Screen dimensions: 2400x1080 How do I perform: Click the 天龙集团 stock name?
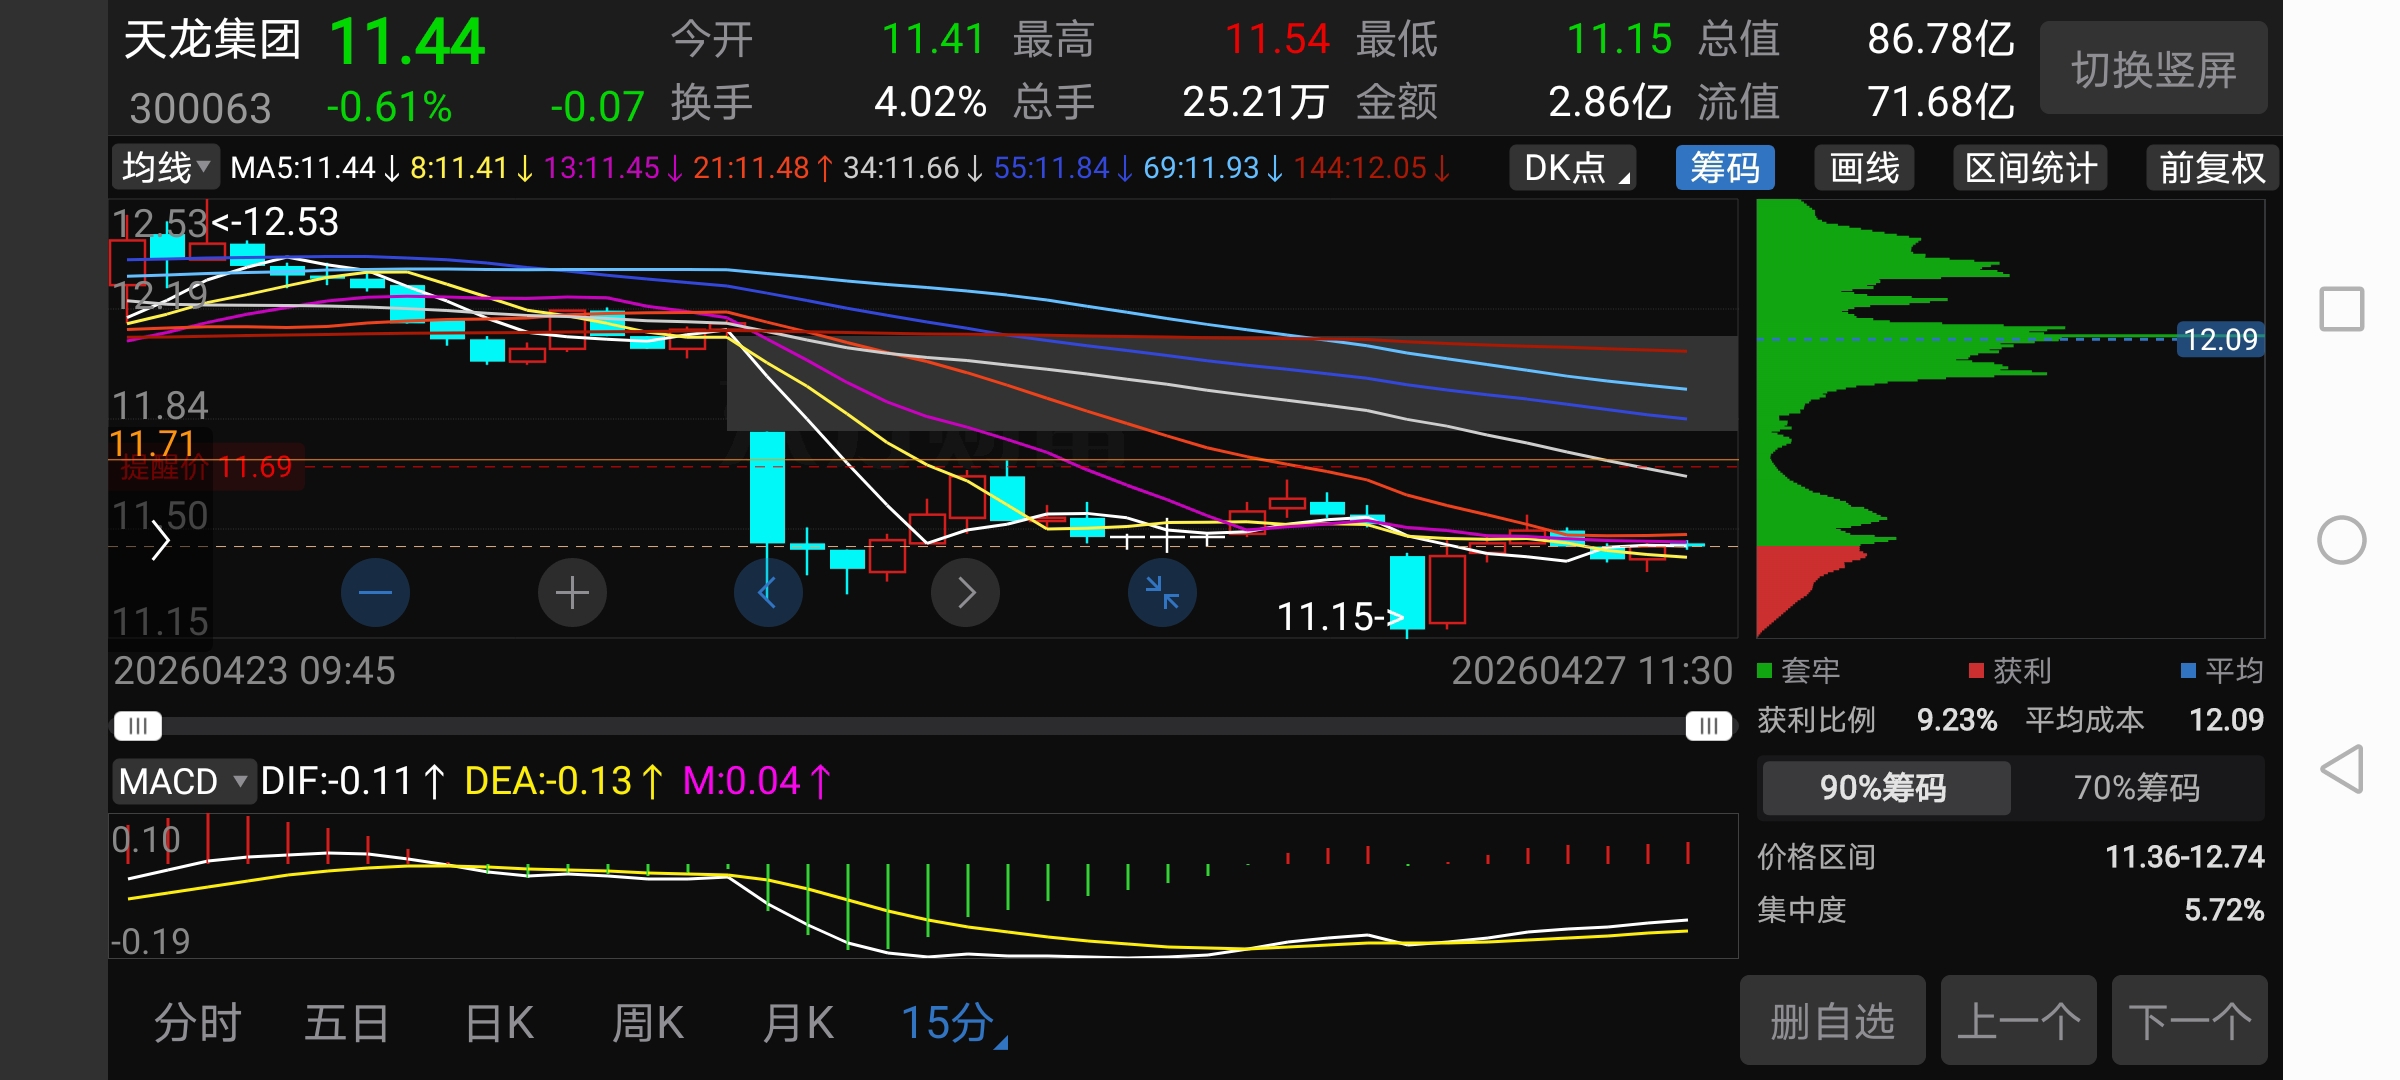point(212,40)
